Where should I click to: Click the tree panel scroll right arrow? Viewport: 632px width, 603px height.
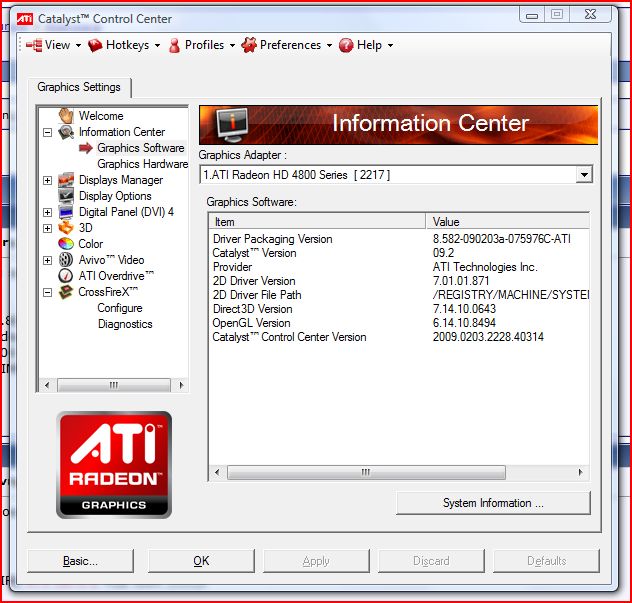click(181, 385)
